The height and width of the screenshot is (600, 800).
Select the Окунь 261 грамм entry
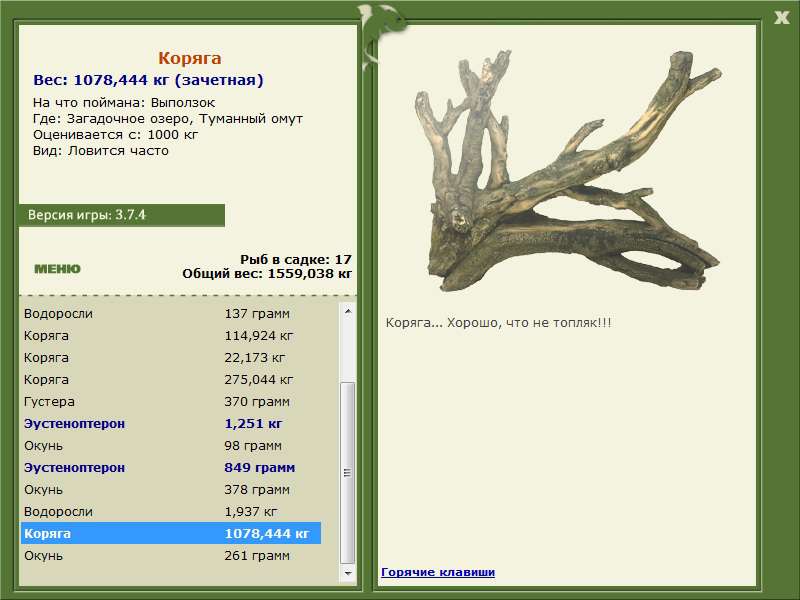tap(171, 555)
